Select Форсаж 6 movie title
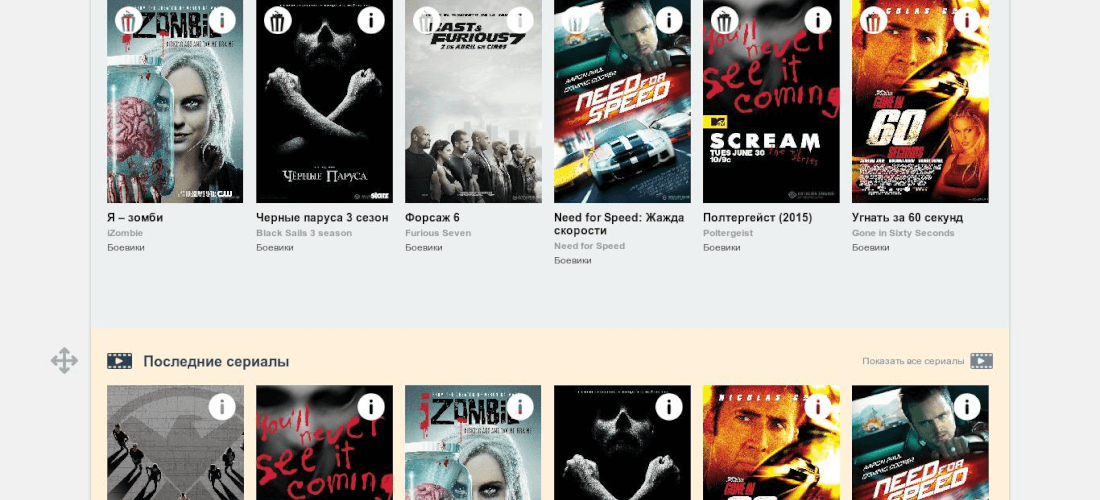1100x500 pixels. coord(432,218)
